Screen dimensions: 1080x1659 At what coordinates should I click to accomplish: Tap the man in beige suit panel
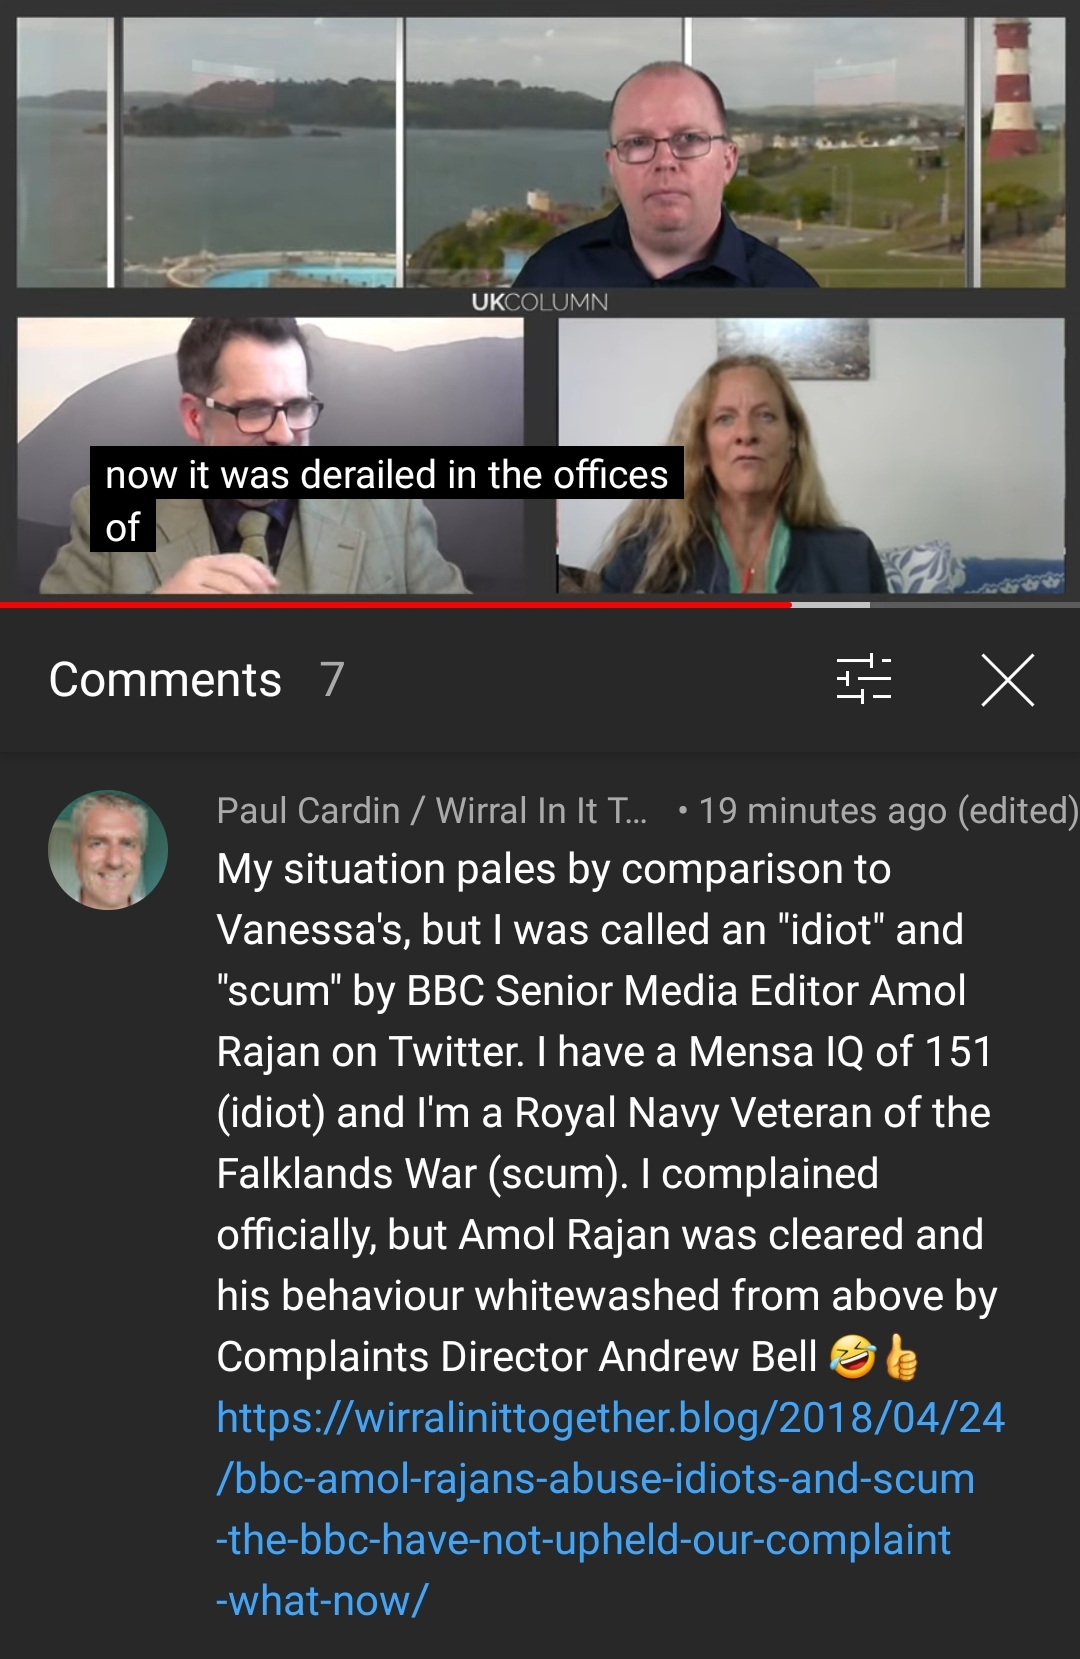[x=270, y=456]
